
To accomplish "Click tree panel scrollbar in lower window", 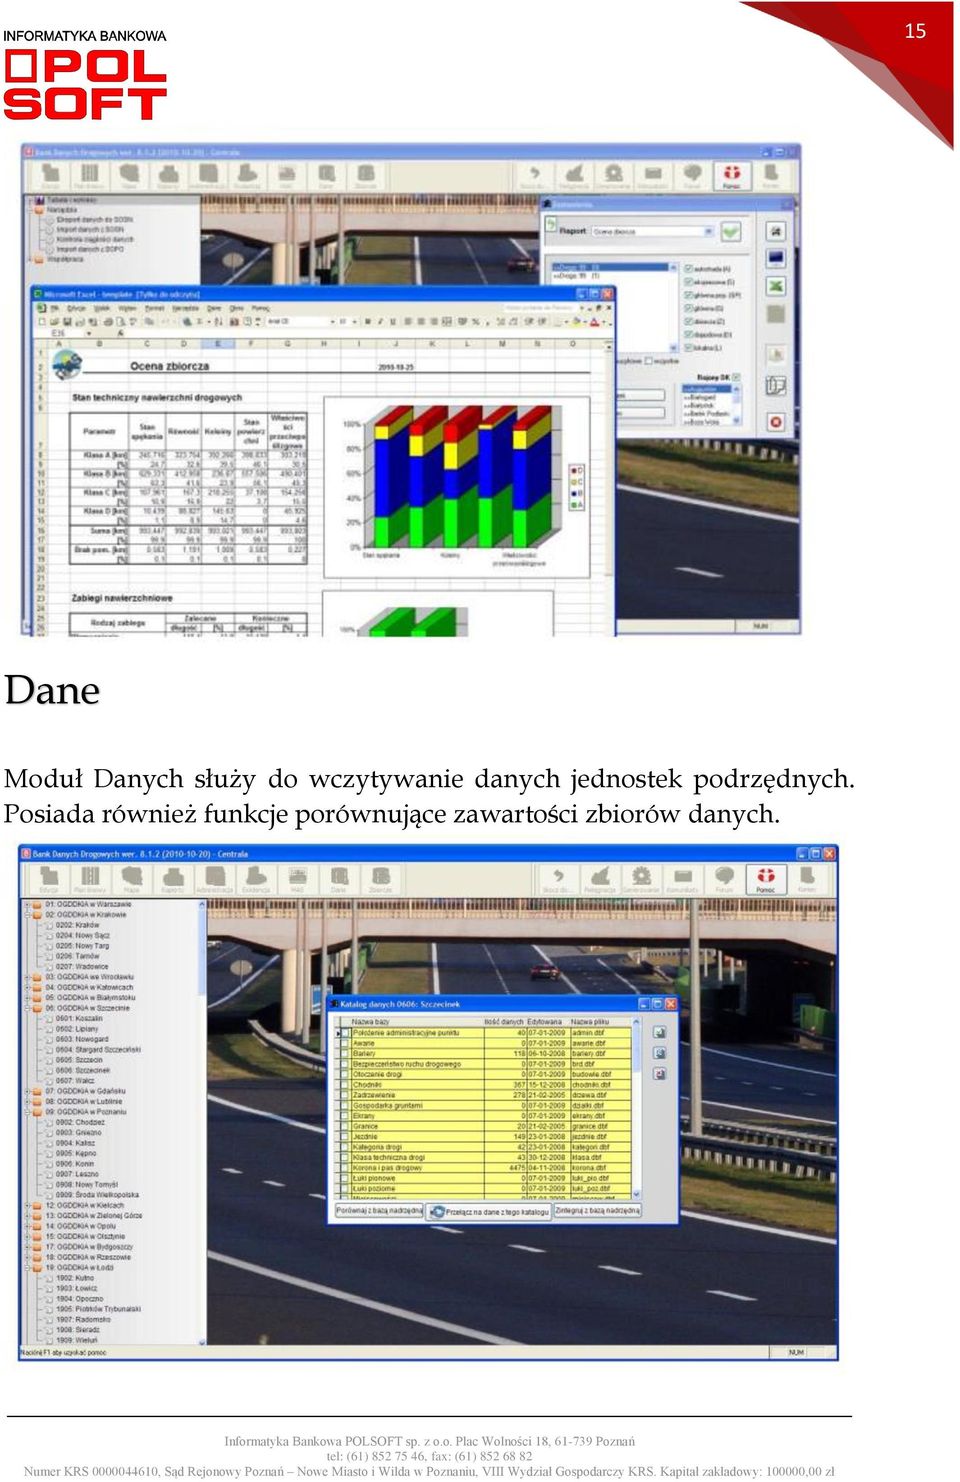I will [x=201, y=1122].
